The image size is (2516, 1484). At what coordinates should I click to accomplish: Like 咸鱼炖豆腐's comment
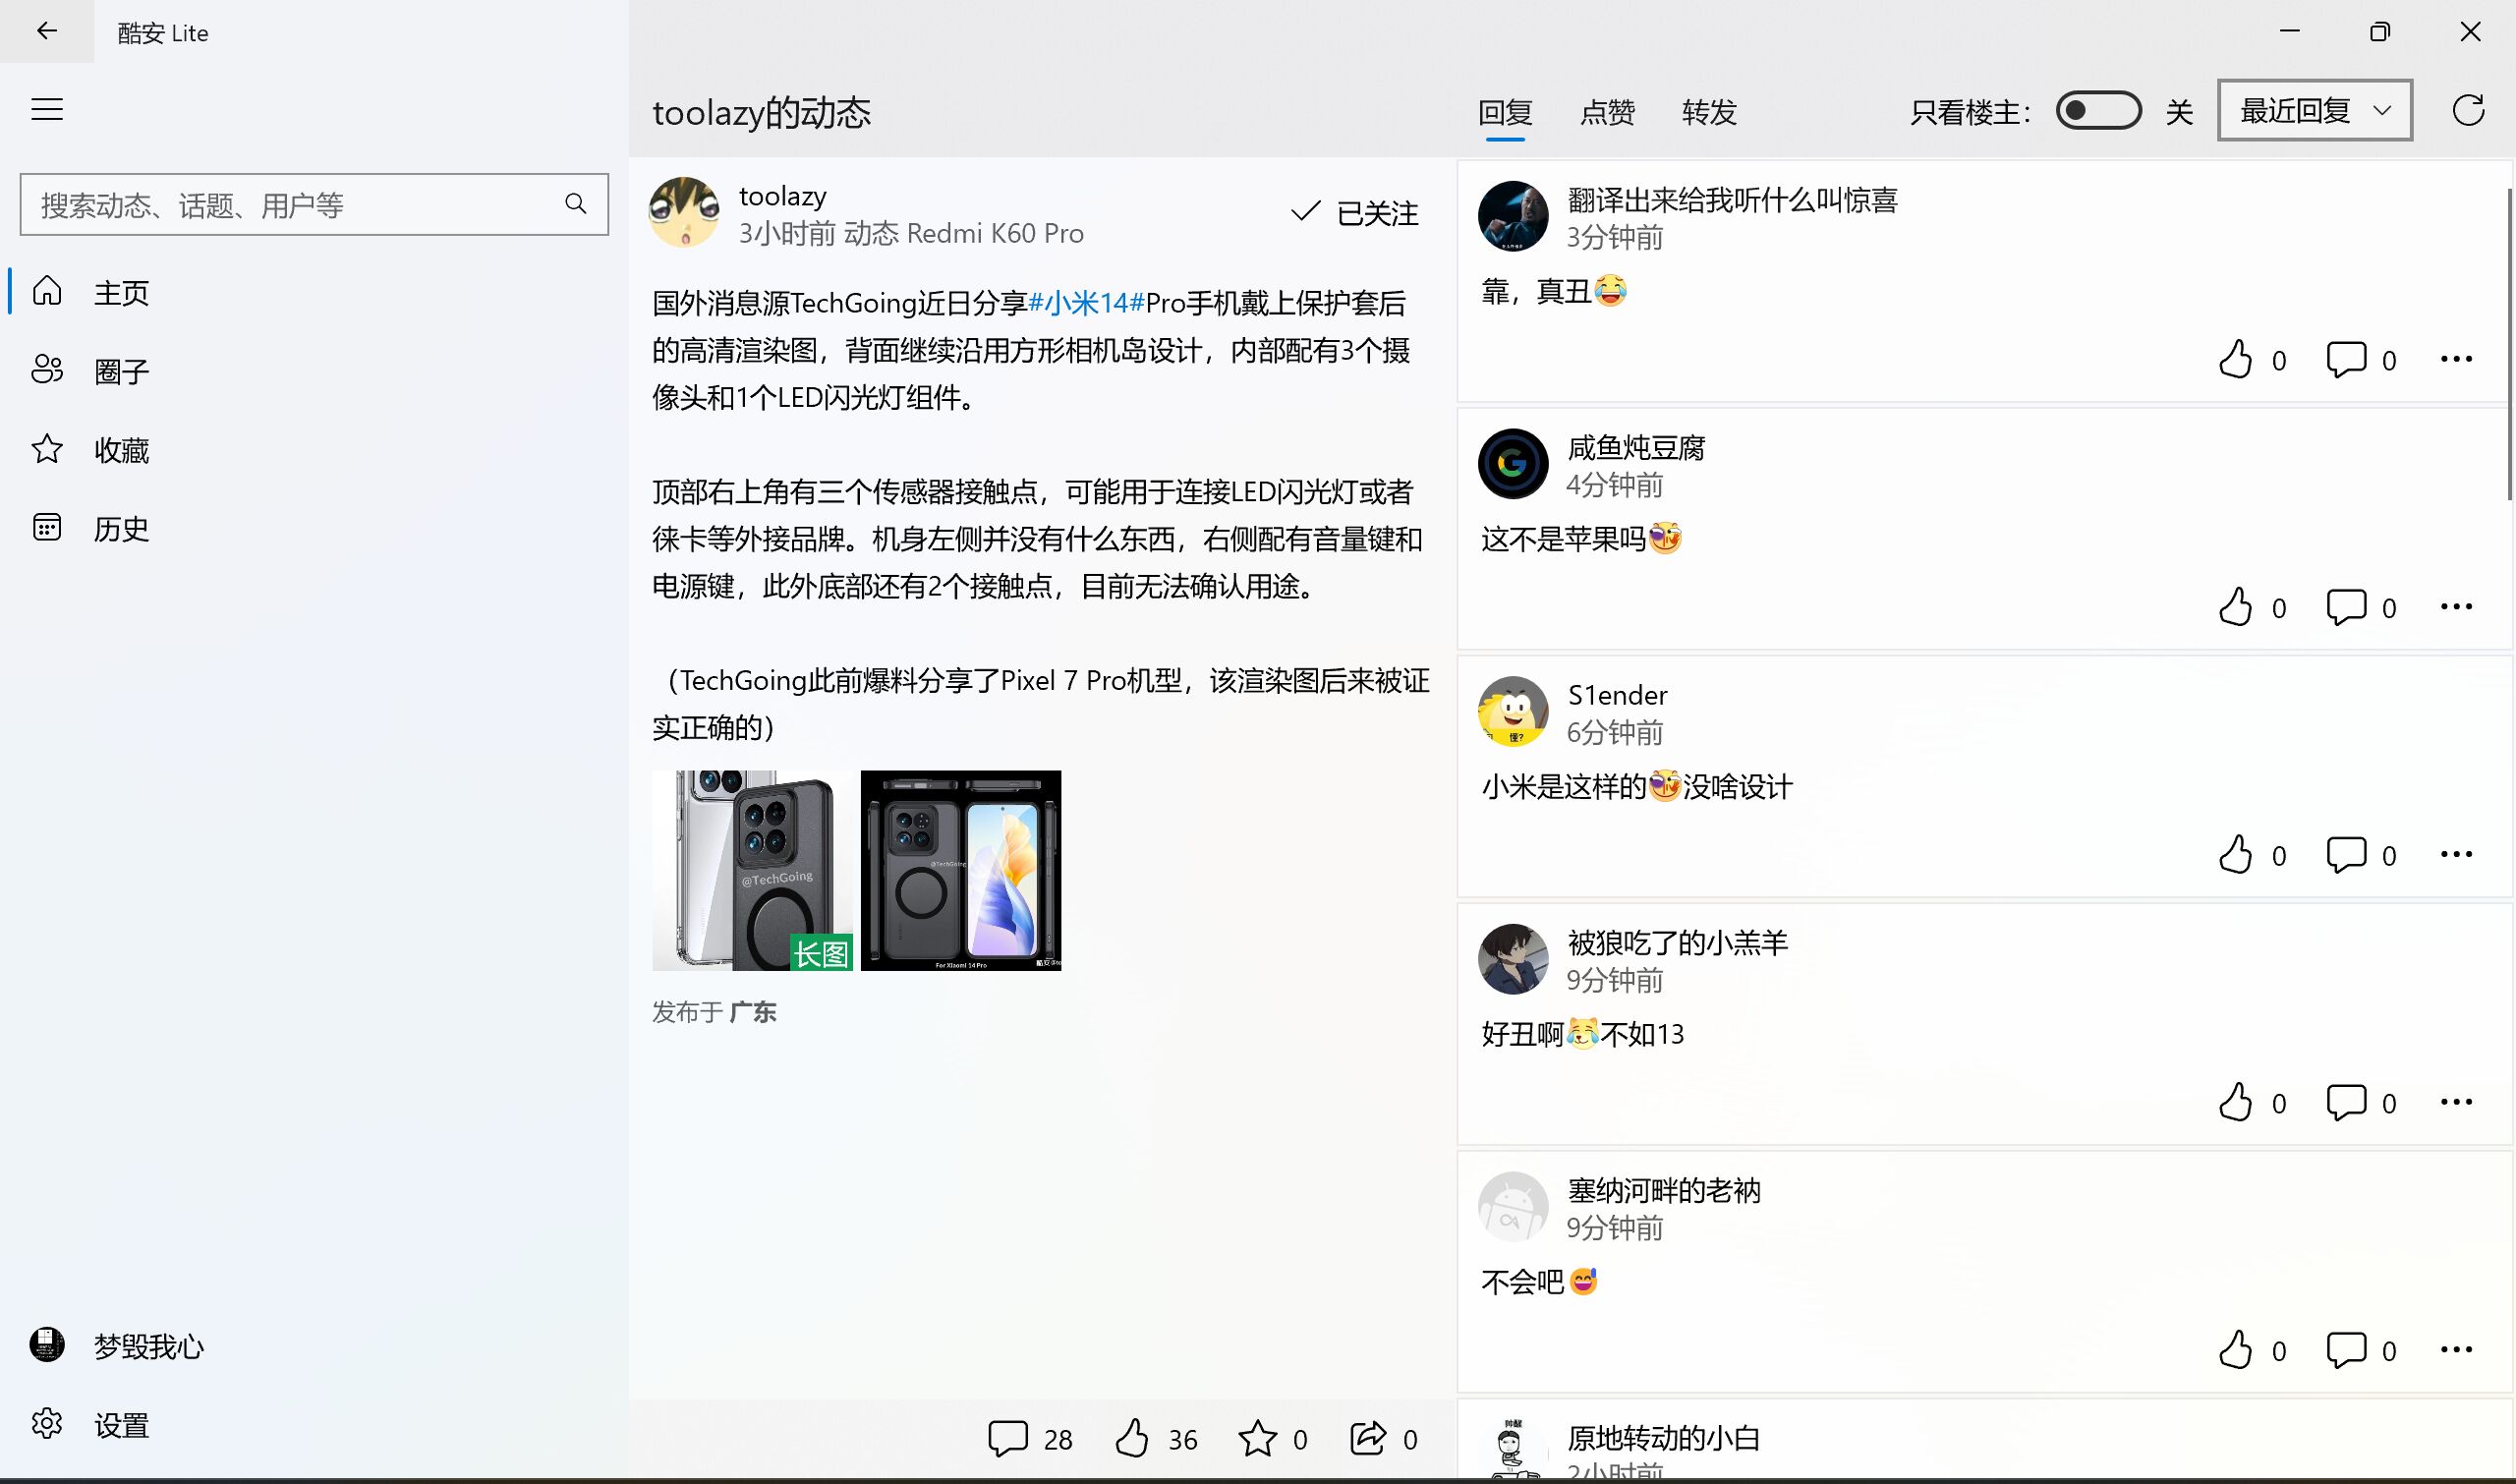2236,607
